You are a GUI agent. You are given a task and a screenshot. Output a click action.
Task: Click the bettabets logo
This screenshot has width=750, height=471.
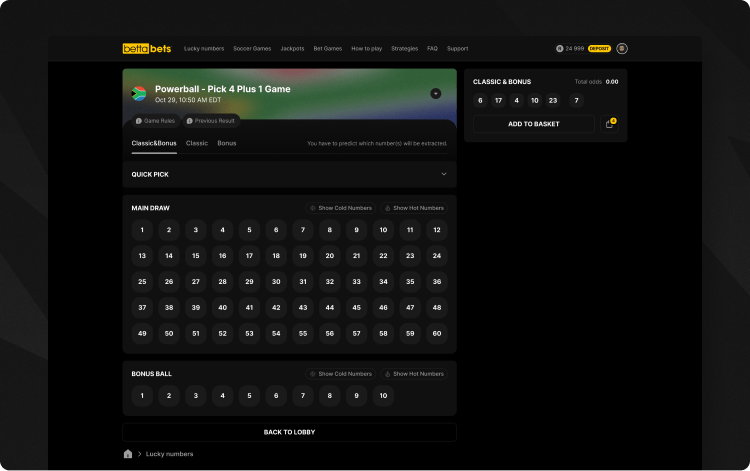tap(146, 48)
